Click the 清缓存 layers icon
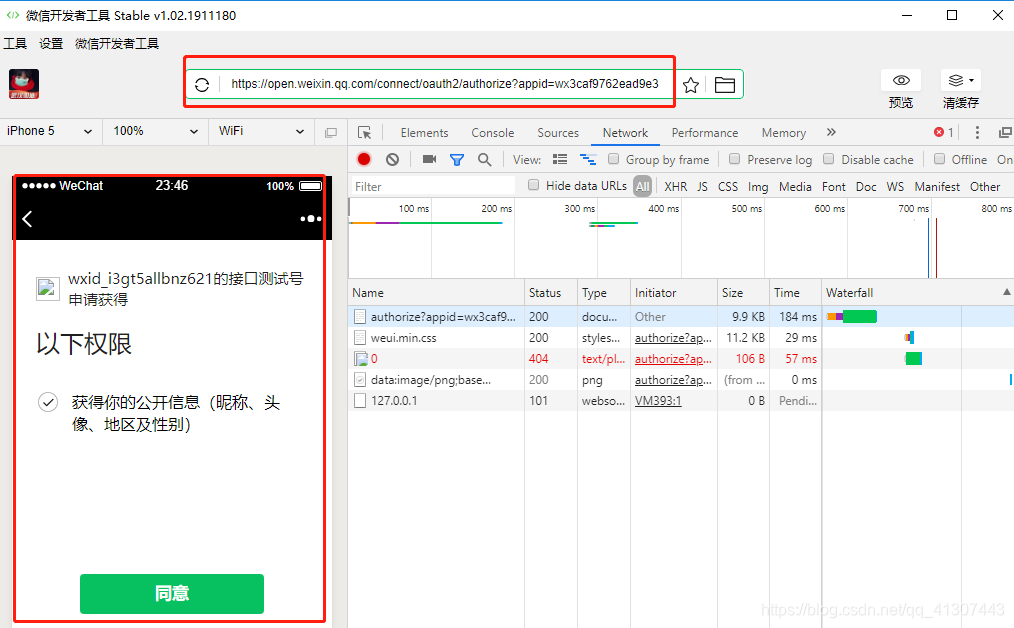 click(x=956, y=80)
